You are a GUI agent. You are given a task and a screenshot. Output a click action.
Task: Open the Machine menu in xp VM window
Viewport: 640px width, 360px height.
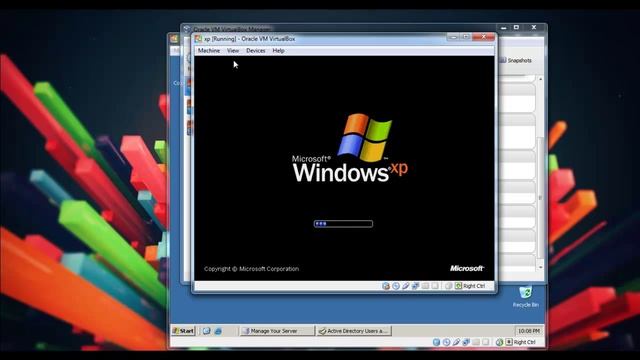pos(209,51)
